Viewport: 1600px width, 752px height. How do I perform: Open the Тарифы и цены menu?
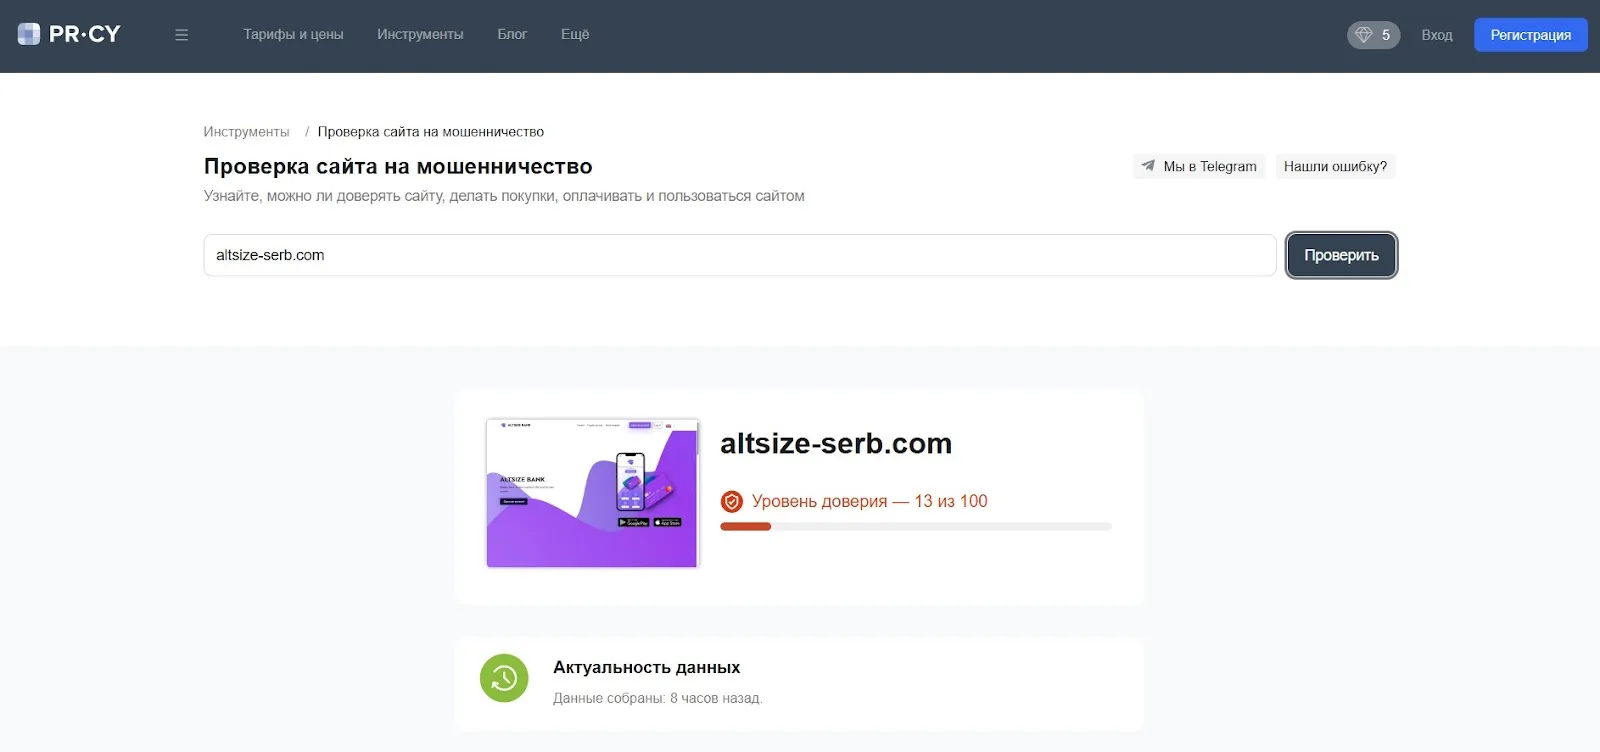[293, 34]
